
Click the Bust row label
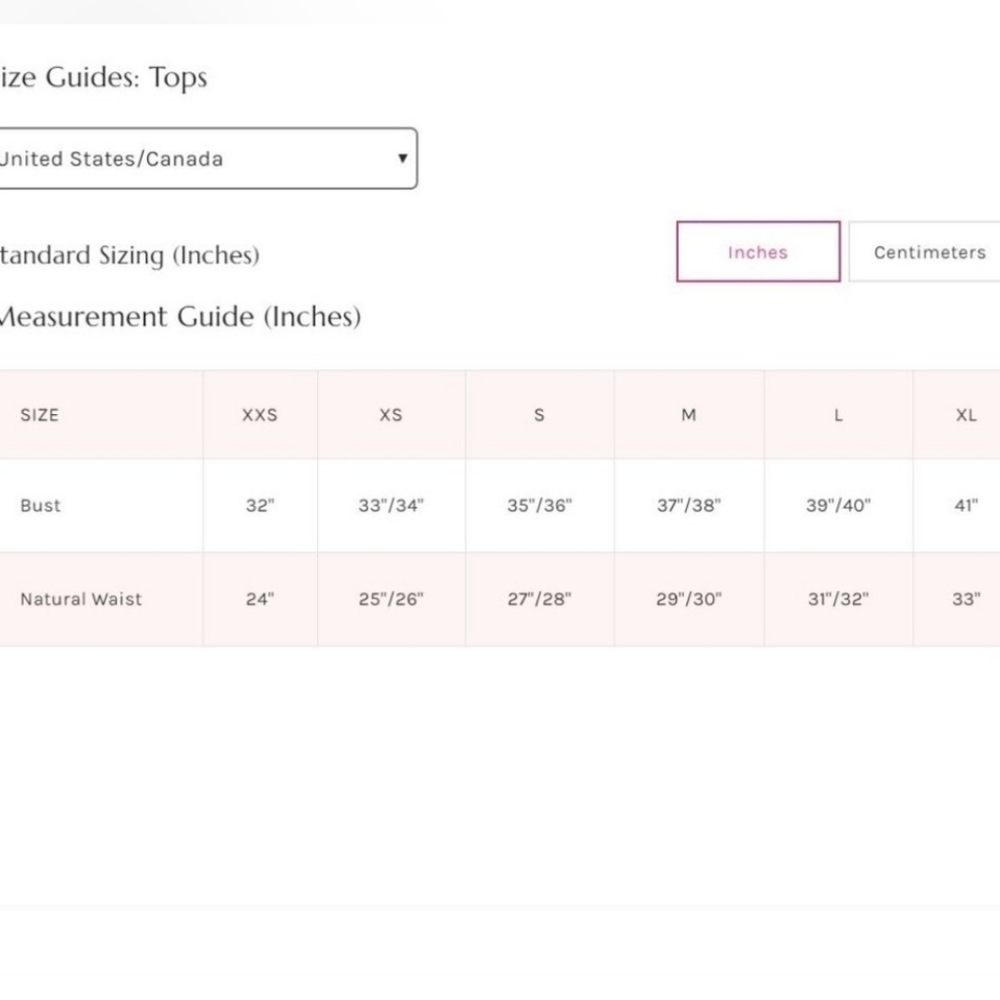[41, 506]
